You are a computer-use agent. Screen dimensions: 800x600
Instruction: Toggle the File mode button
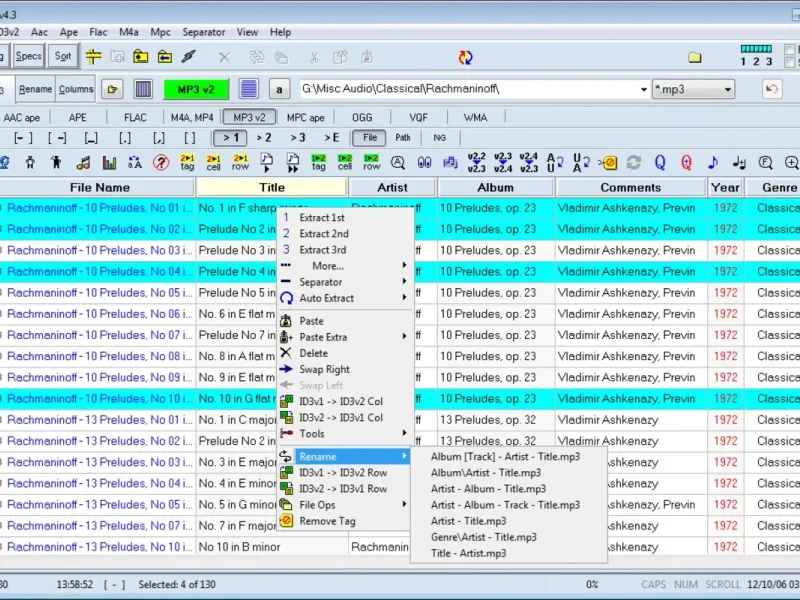370,138
